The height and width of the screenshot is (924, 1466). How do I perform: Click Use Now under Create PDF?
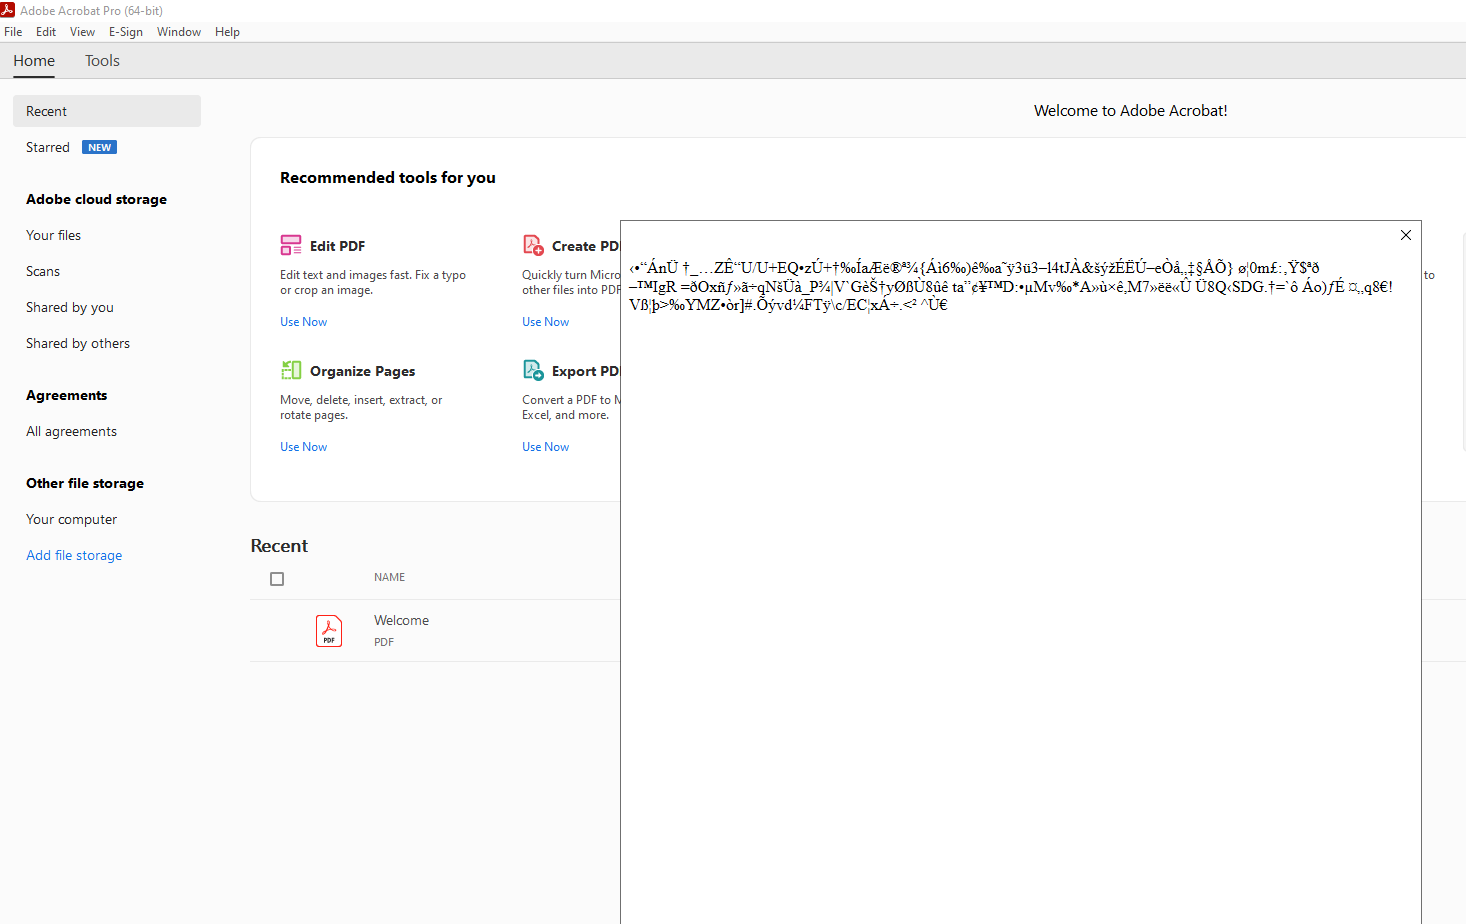(x=545, y=322)
